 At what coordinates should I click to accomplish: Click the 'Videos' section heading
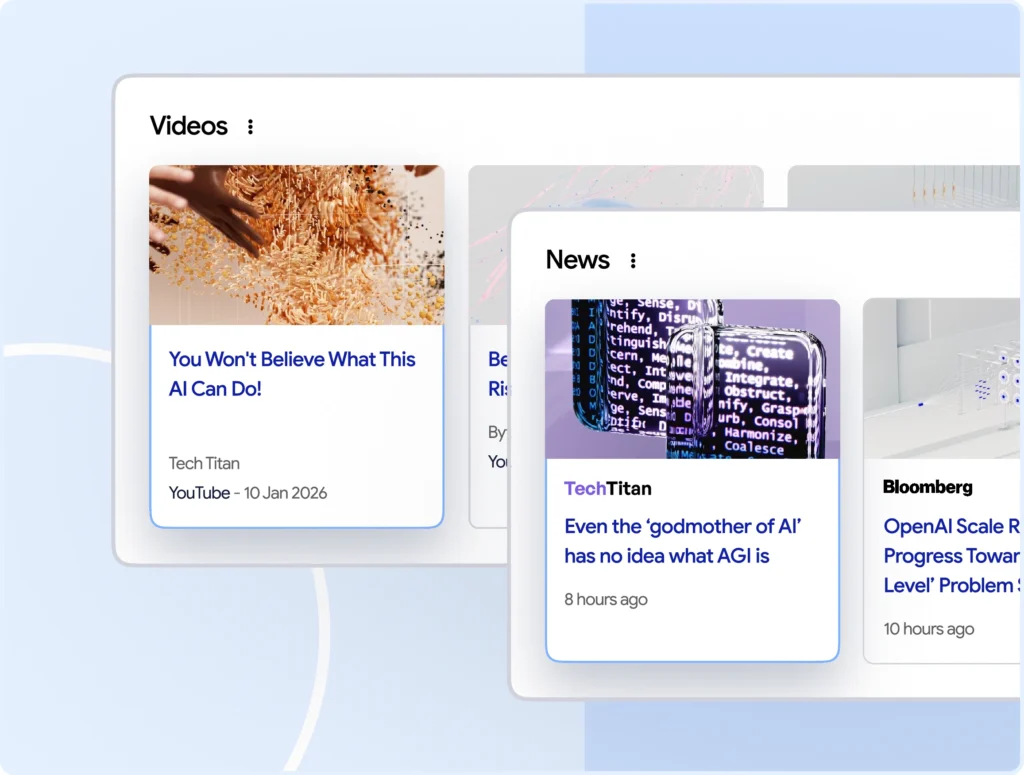(x=189, y=126)
